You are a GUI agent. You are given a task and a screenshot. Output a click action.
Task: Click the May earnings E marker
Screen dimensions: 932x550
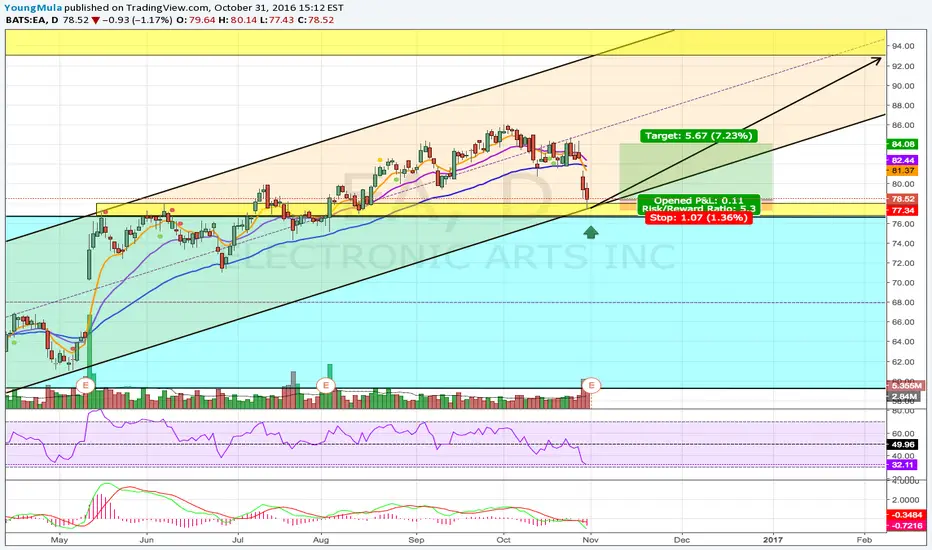[x=86, y=385]
